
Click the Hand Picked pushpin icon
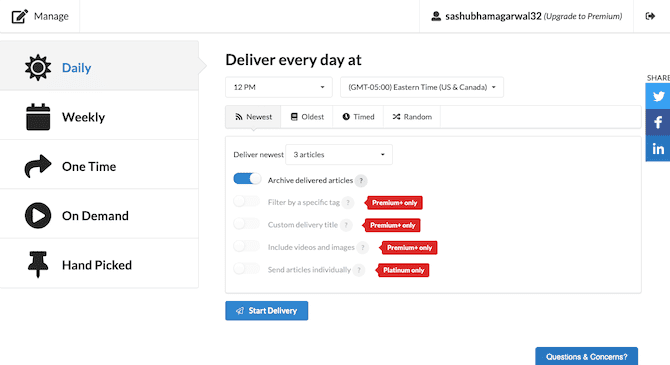[38, 265]
